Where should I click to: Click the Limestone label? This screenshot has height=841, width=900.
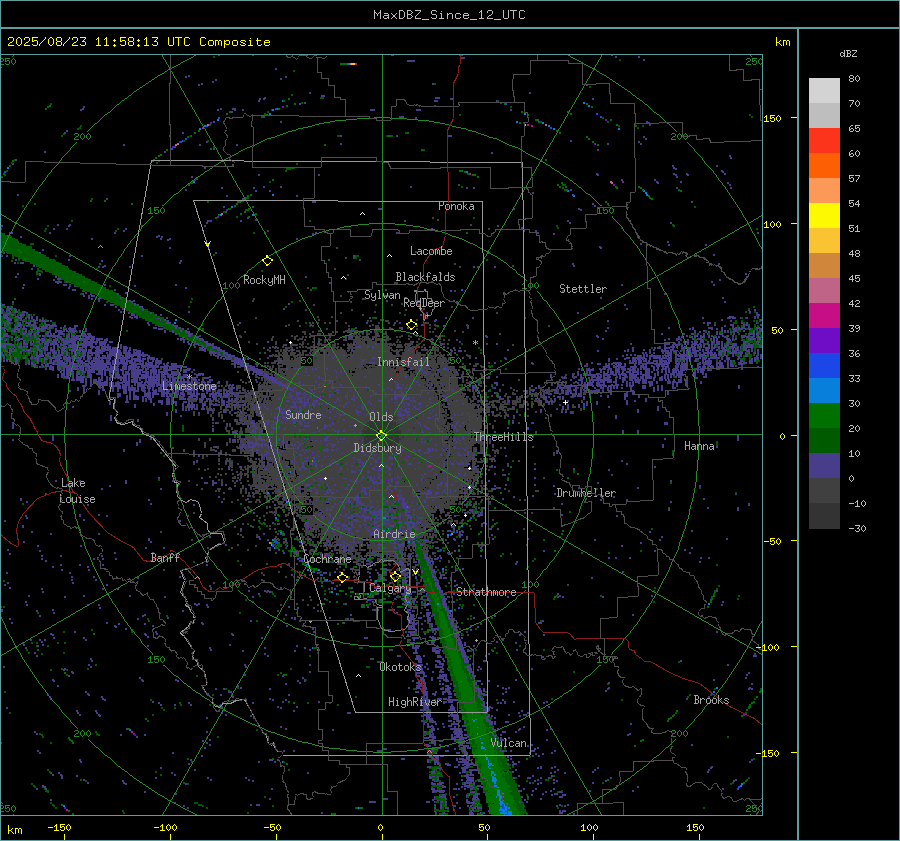[x=189, y=386]
